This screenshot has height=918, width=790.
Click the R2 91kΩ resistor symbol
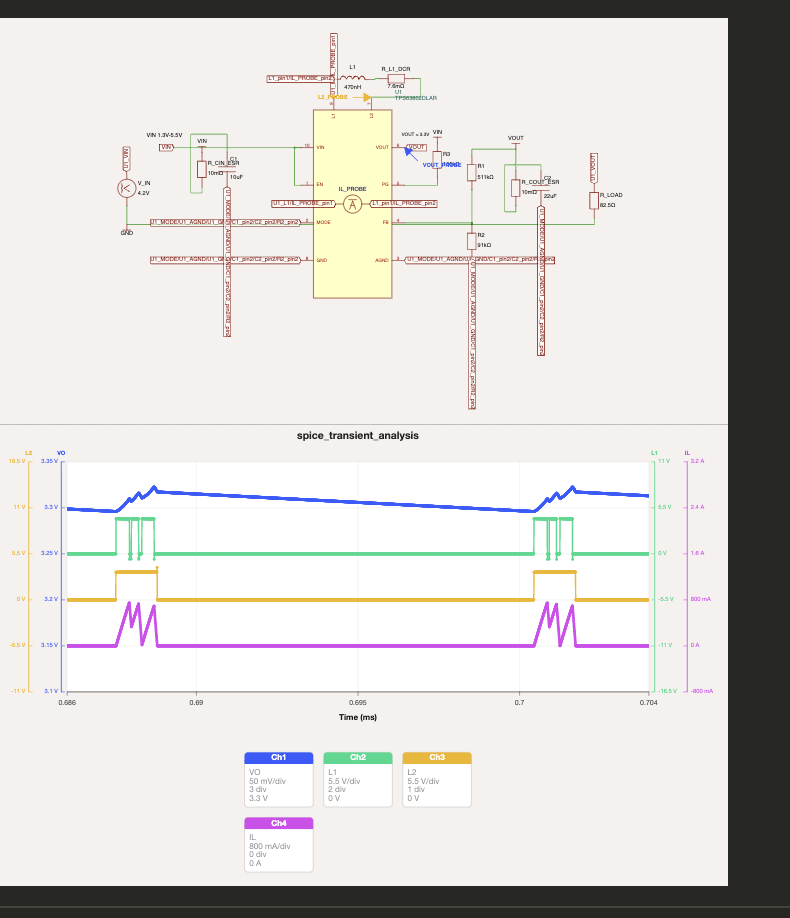pos(471,241)
